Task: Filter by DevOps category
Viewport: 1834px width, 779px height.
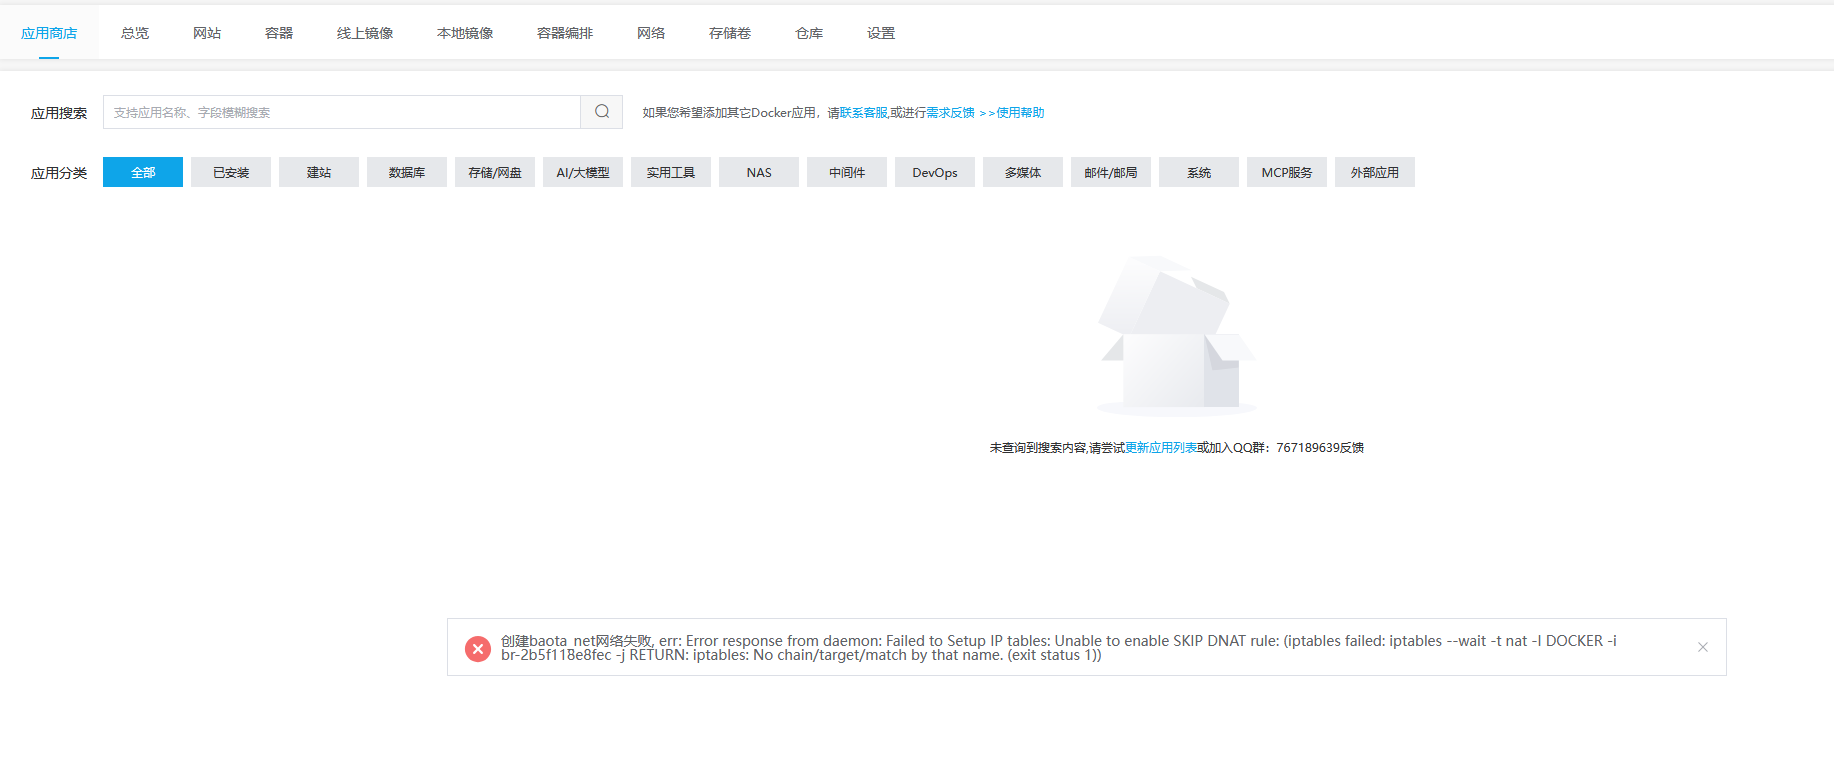Action: pyautogui.click(x=935, y=172)
